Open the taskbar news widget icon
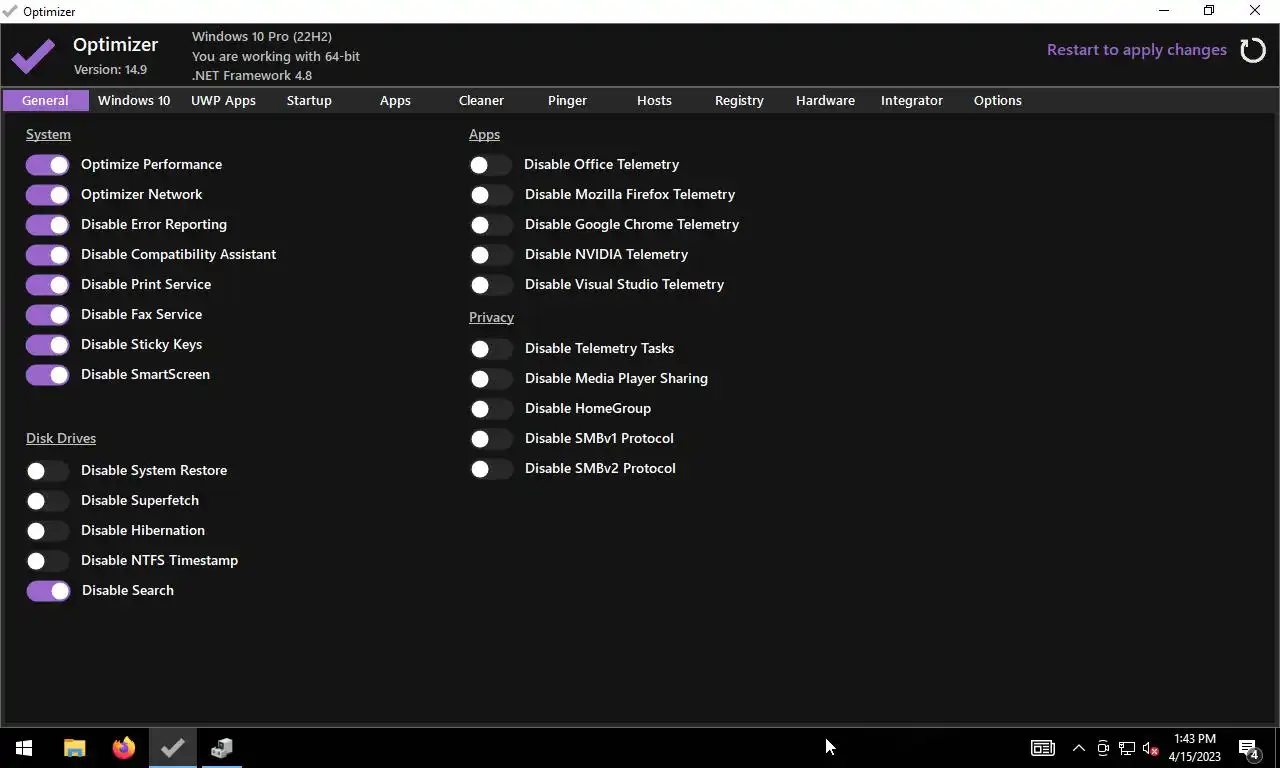The height and width of the screenshot is (768, 1280). point(1043,748)
